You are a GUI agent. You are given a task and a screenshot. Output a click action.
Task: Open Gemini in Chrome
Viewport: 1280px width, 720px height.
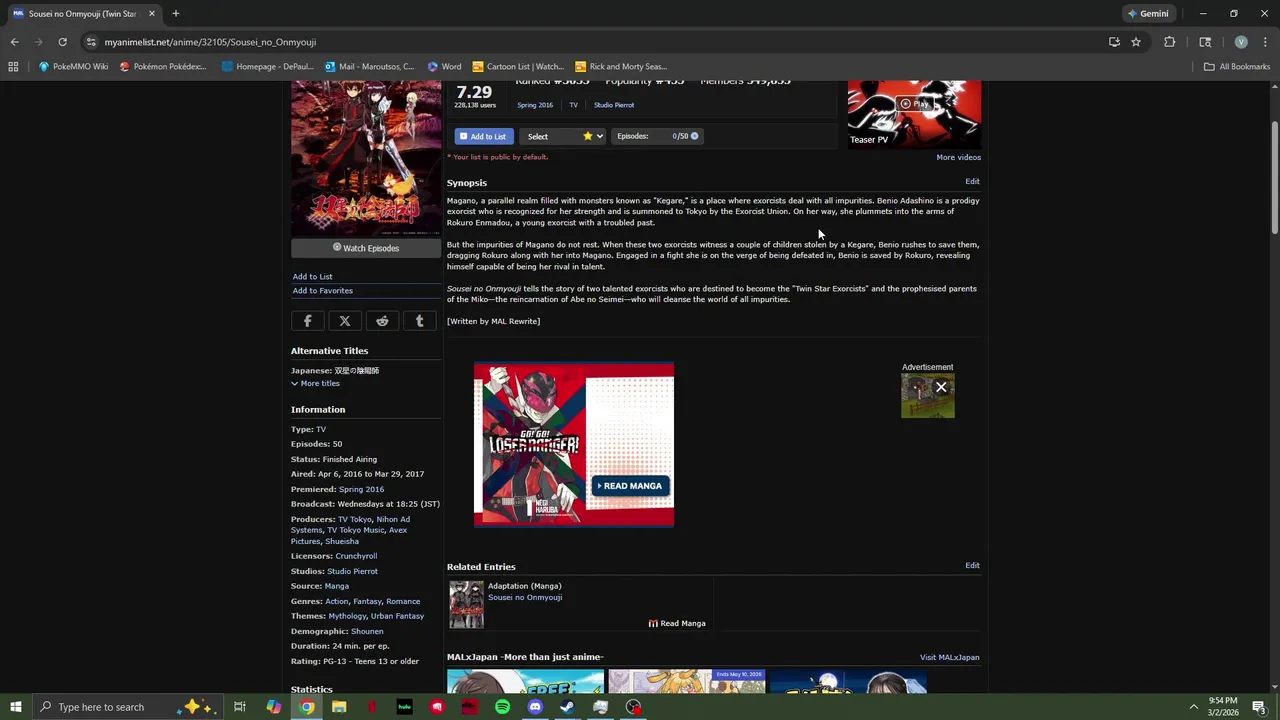coord(1147,14)
